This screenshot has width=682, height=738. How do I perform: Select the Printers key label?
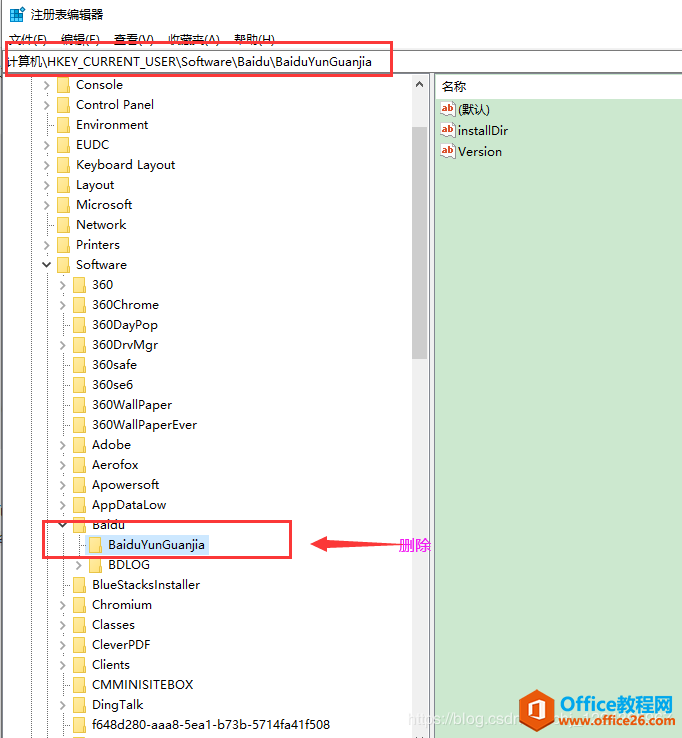(98, 245)
